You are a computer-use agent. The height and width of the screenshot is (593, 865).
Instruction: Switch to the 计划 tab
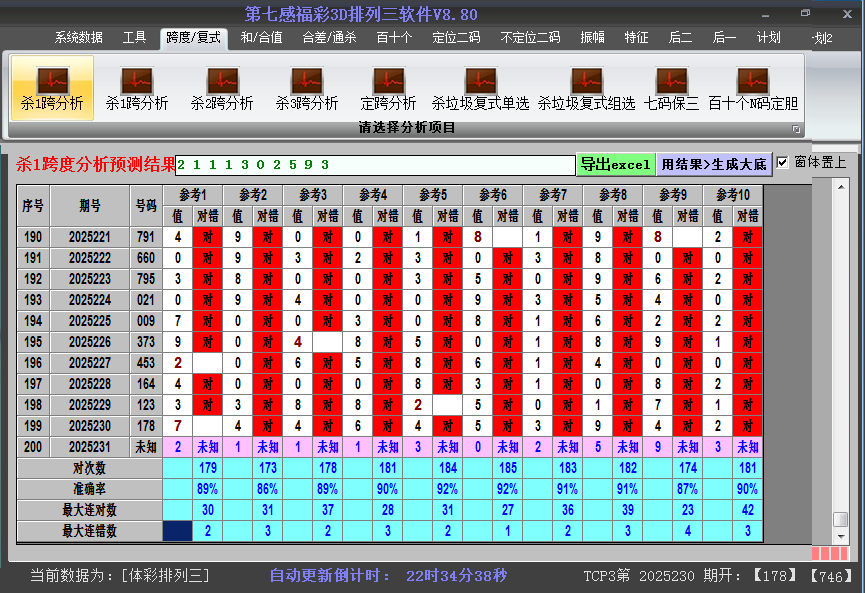coord(768,38)
